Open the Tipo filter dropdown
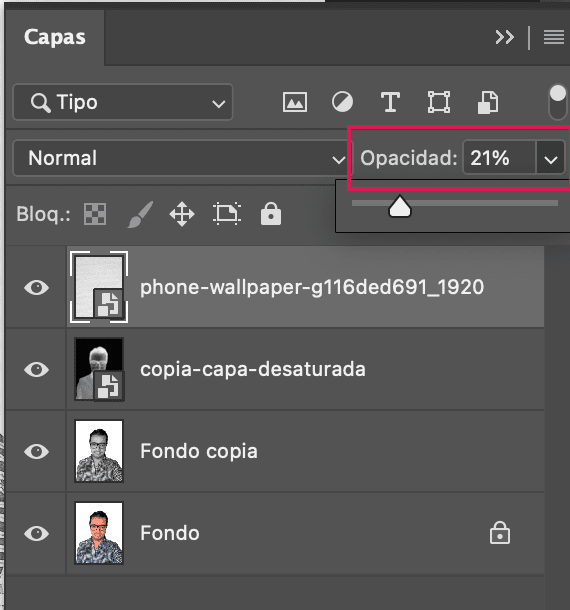The width and height of the screenshot is (570, 610). point(123,102)
